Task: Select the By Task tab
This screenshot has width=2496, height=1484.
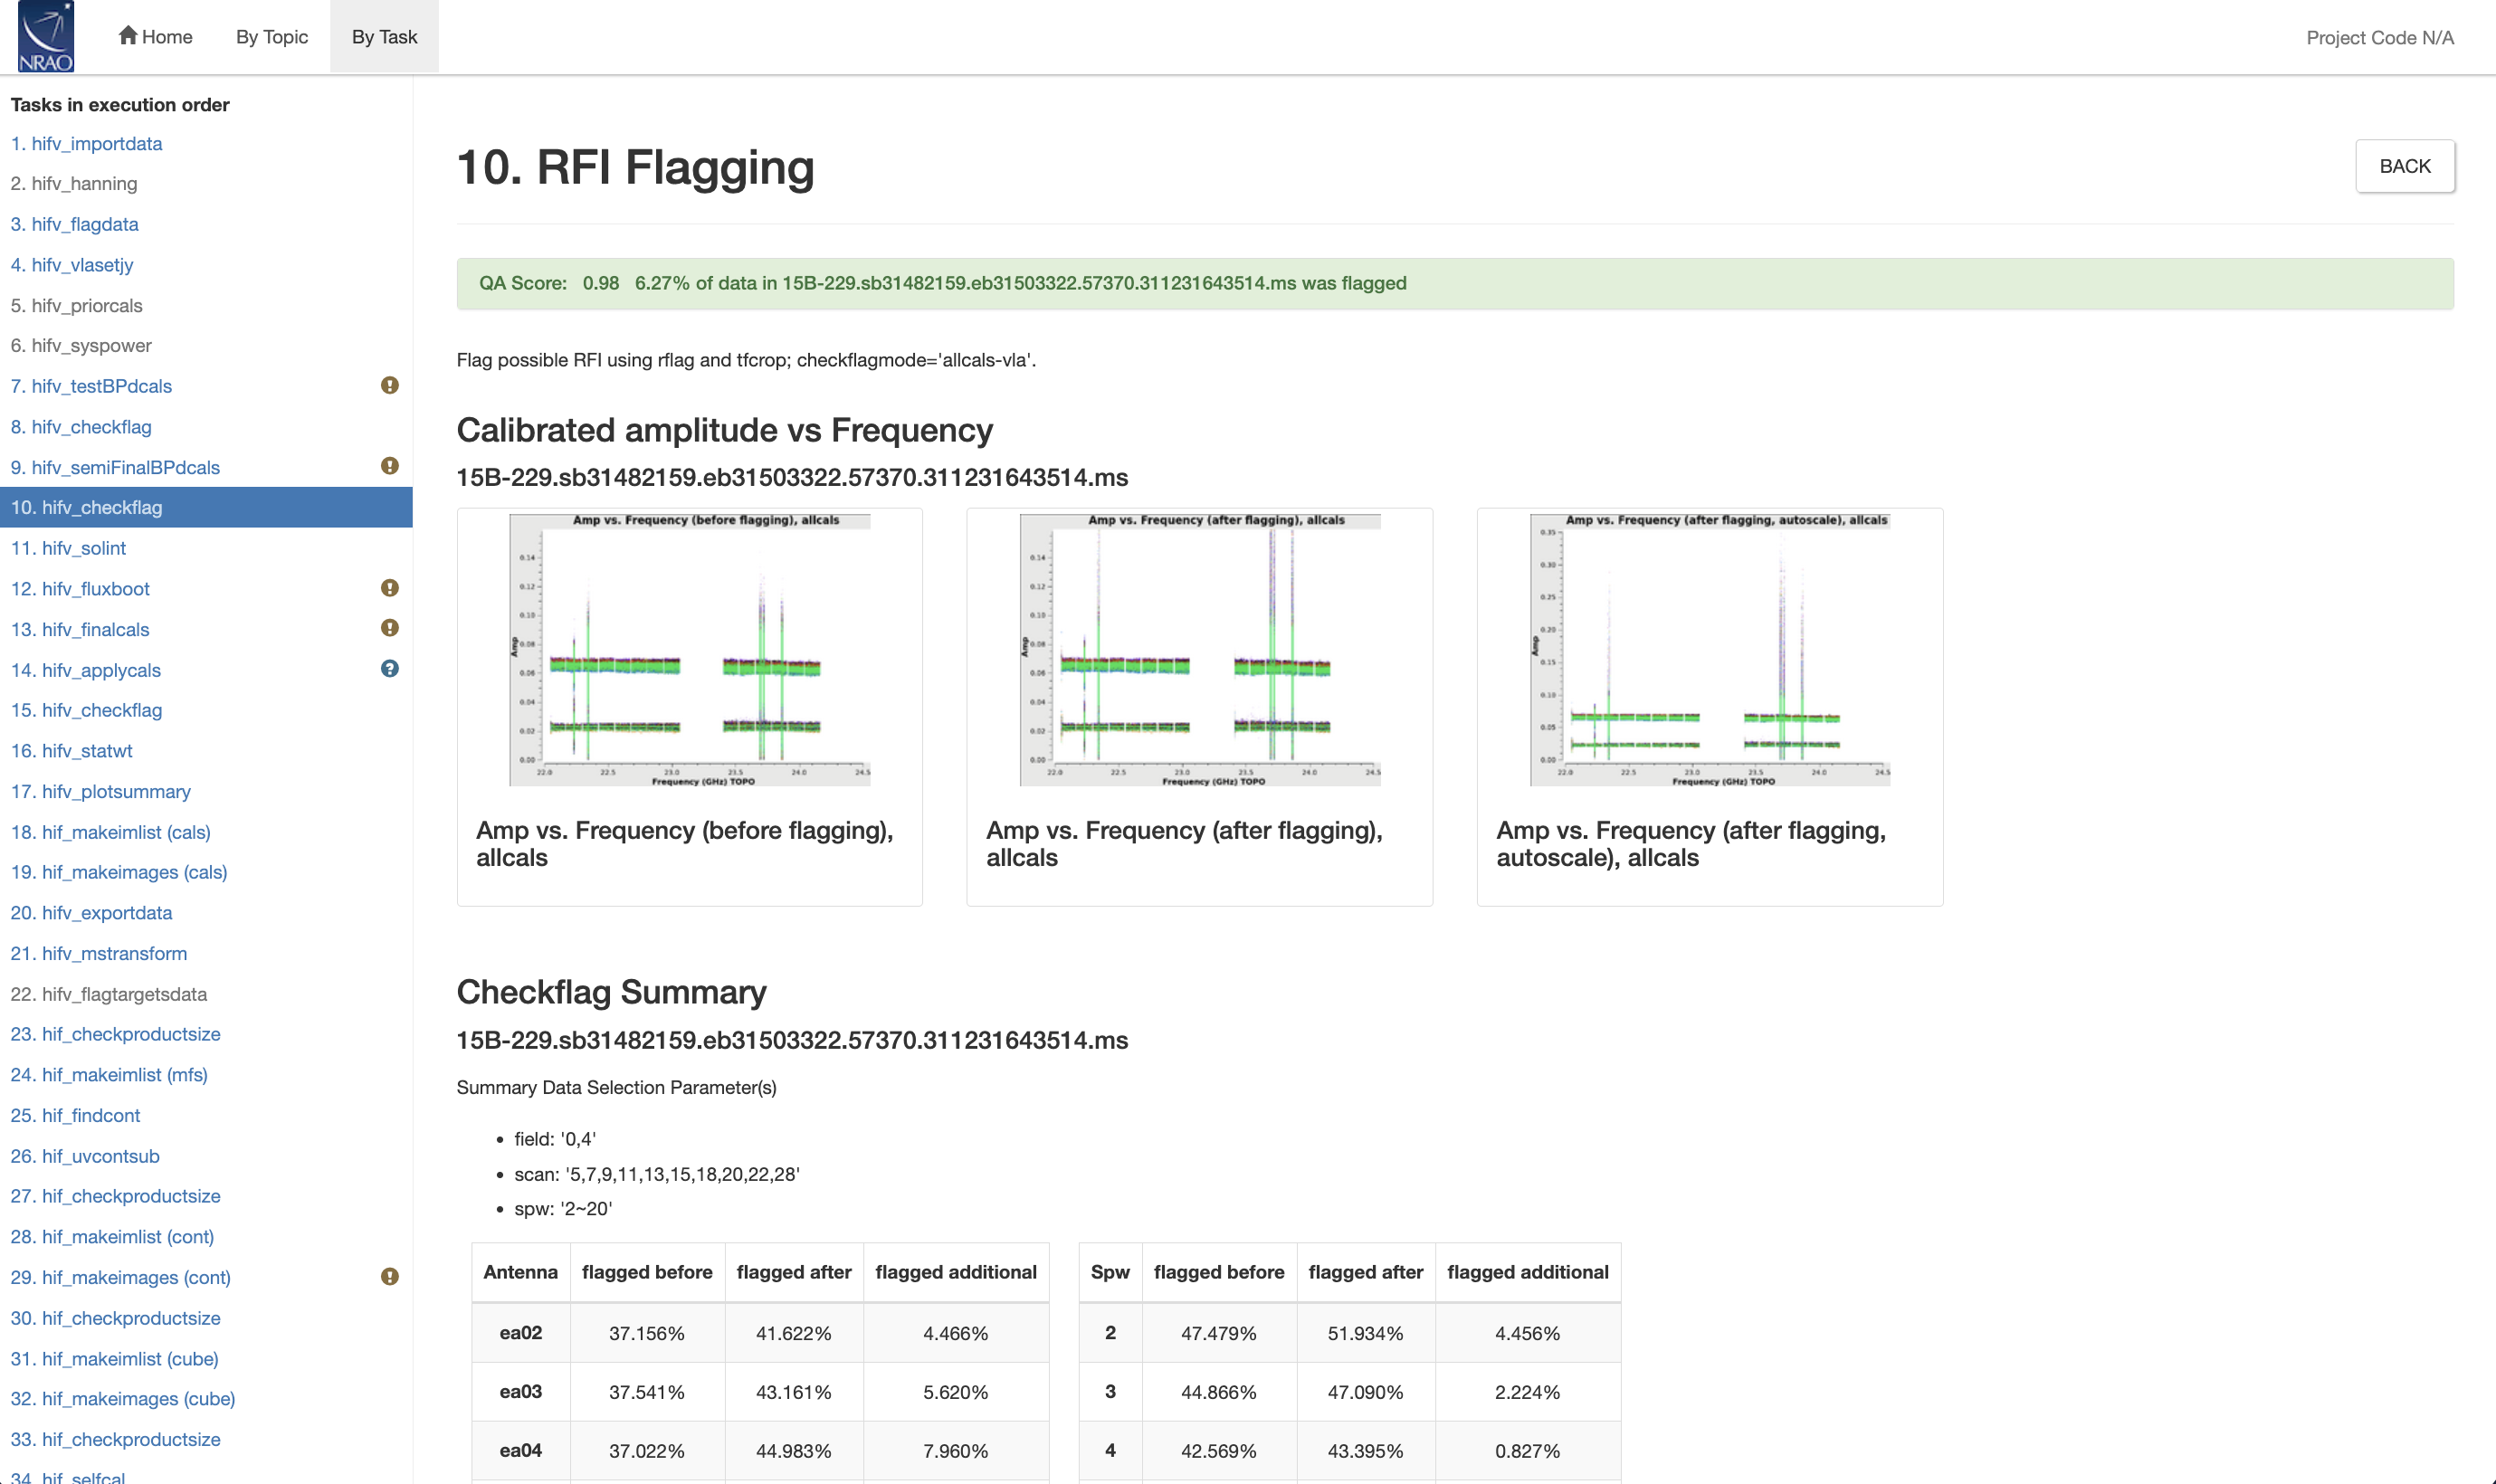Action: 384,37
